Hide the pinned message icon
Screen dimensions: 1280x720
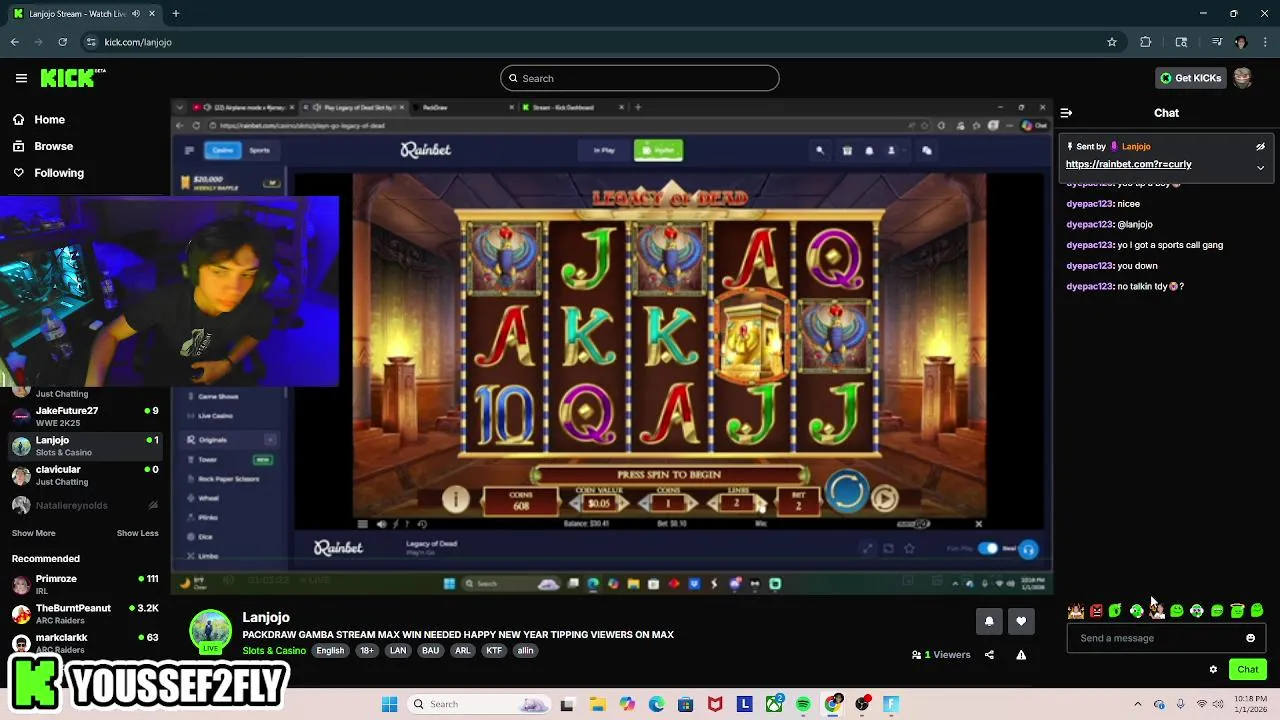coord(1260,146)
